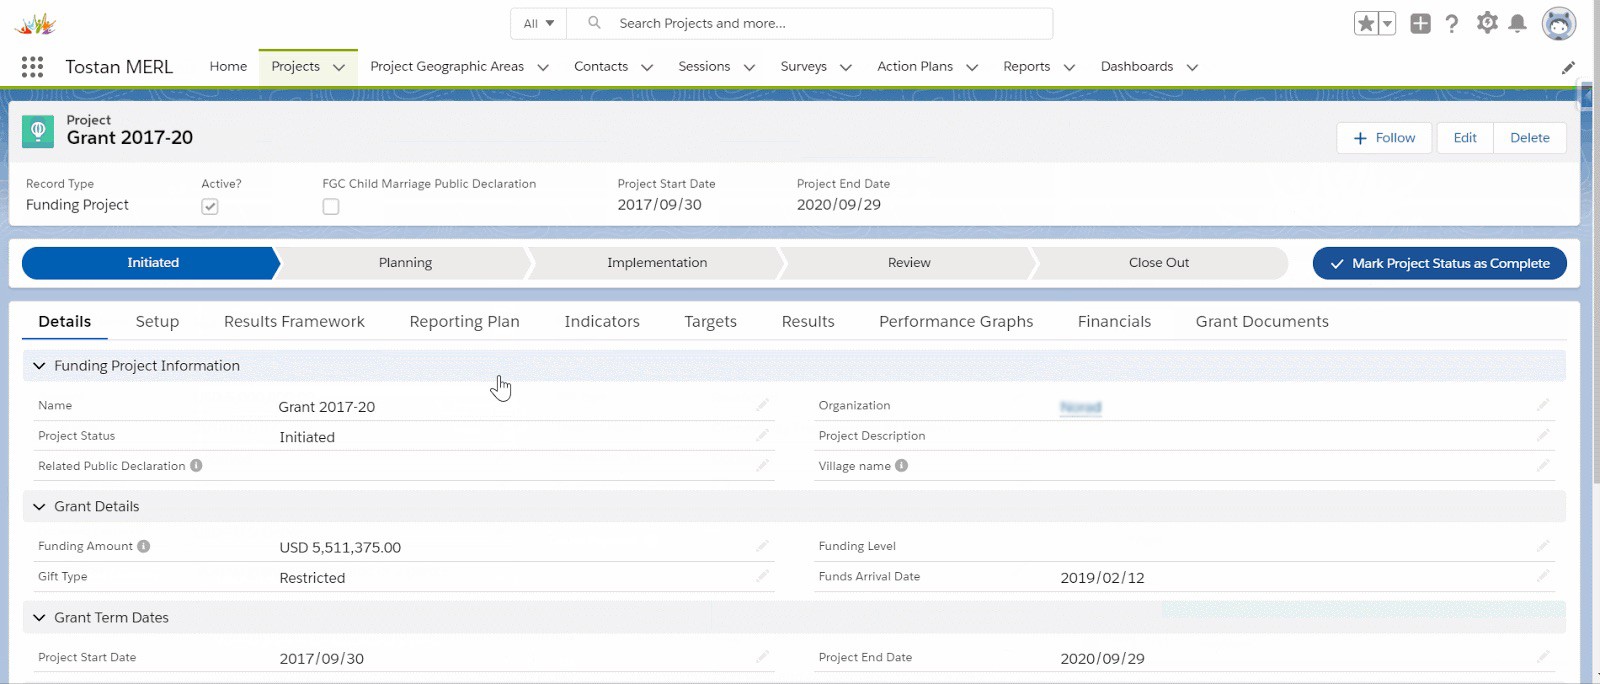1600x684 pixels.
Task: Select the Close Out path stage
Action: (1159, 263)
